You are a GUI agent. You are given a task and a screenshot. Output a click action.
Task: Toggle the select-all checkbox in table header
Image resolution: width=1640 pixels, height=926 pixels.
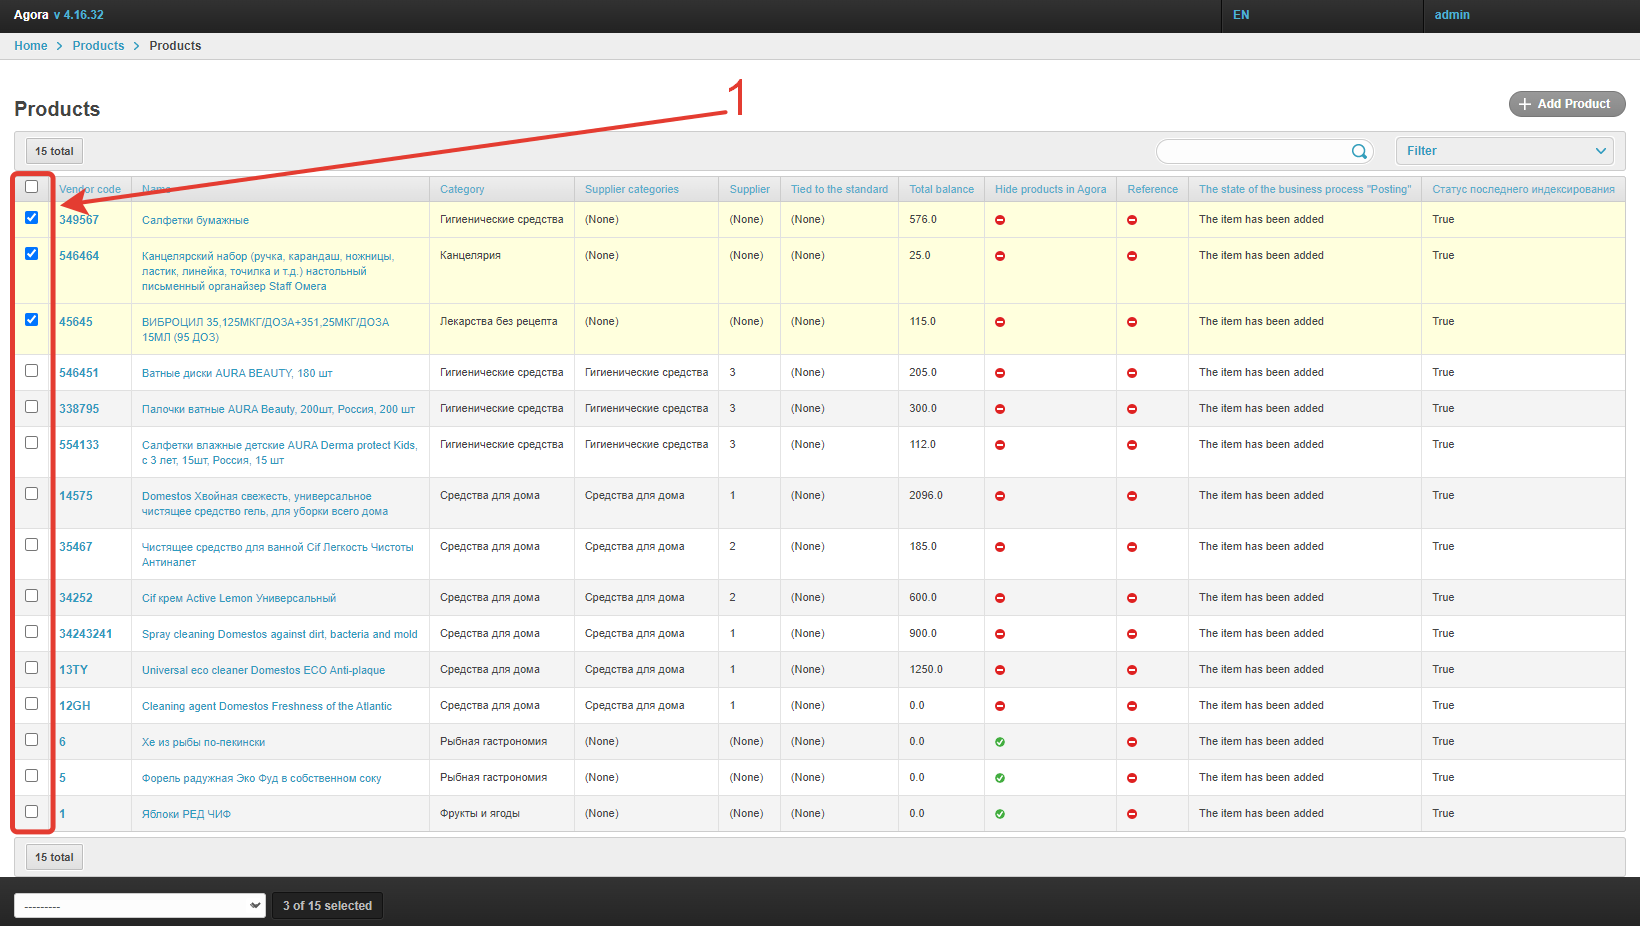(32, 187)
